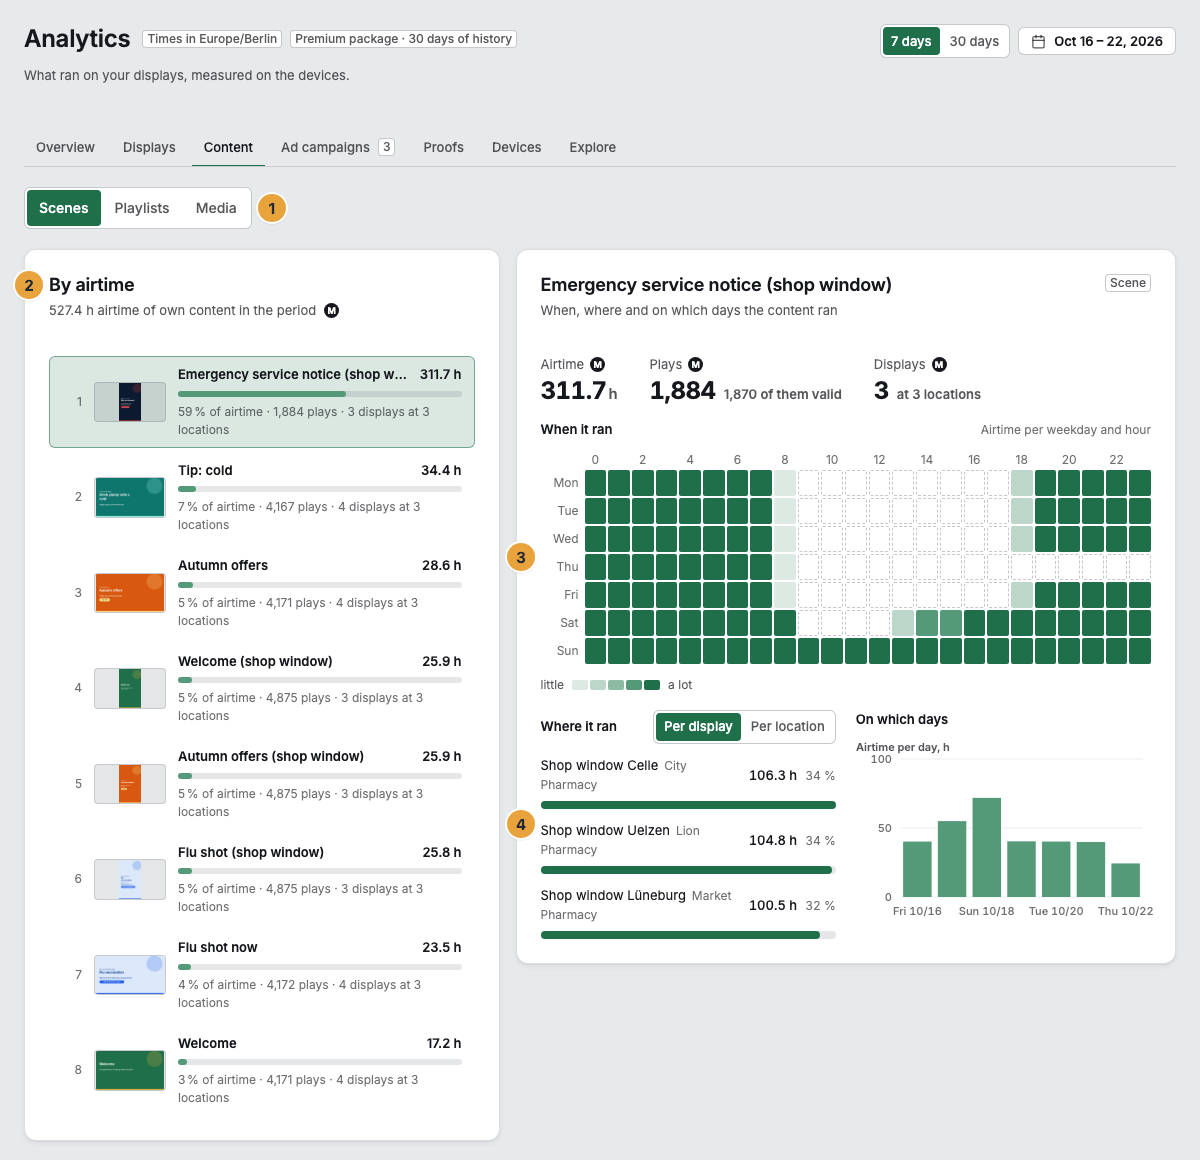Click the Tip: cold airtime progress bar
This screenshot has width=1200, height=1160.
pos(320,489)
